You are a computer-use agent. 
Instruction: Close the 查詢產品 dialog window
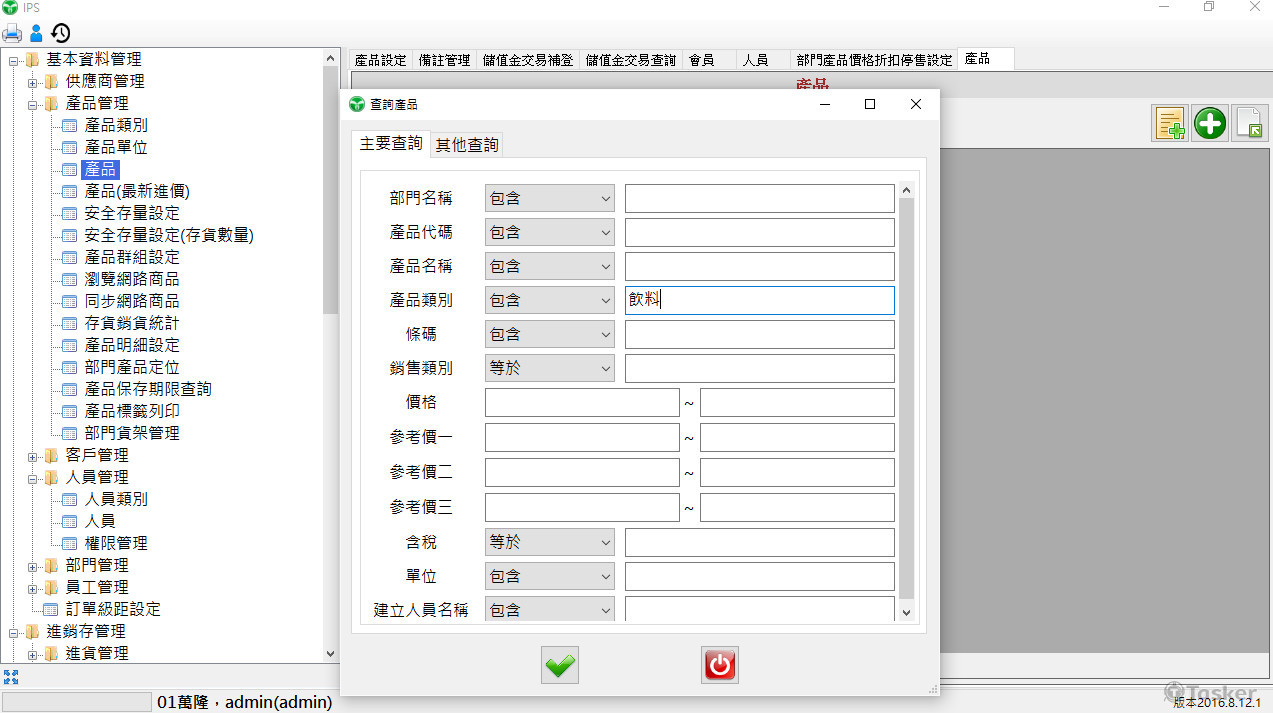point(915,104)
